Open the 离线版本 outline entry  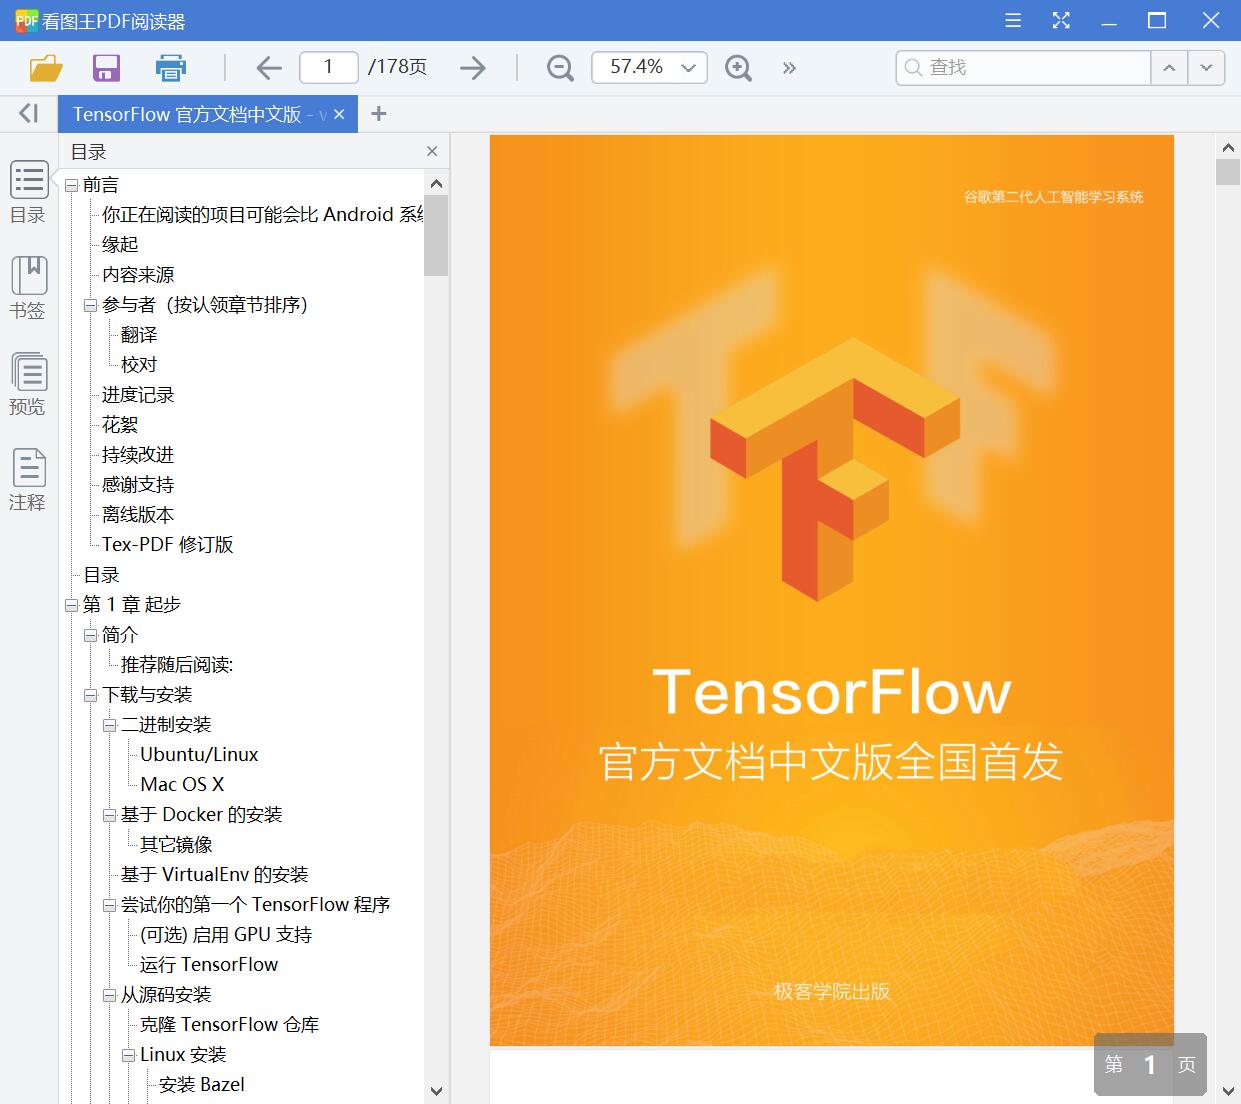[138, 514]
